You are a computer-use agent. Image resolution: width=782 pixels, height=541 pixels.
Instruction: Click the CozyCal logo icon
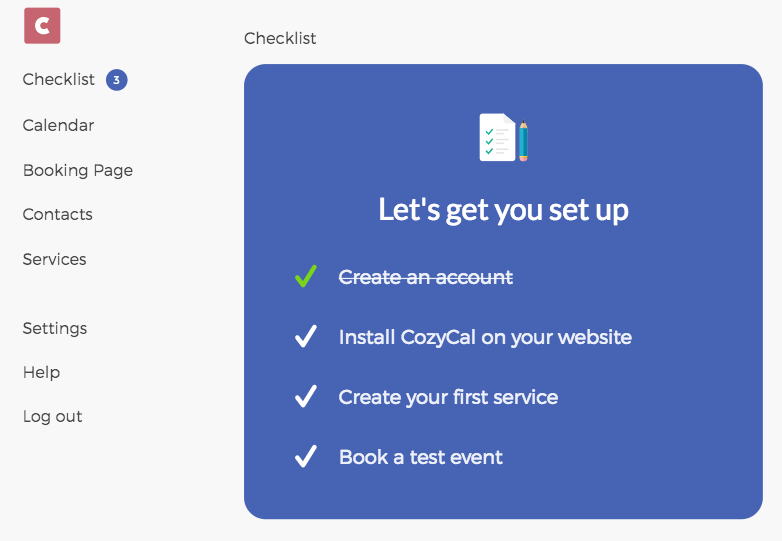pos(42,26)
